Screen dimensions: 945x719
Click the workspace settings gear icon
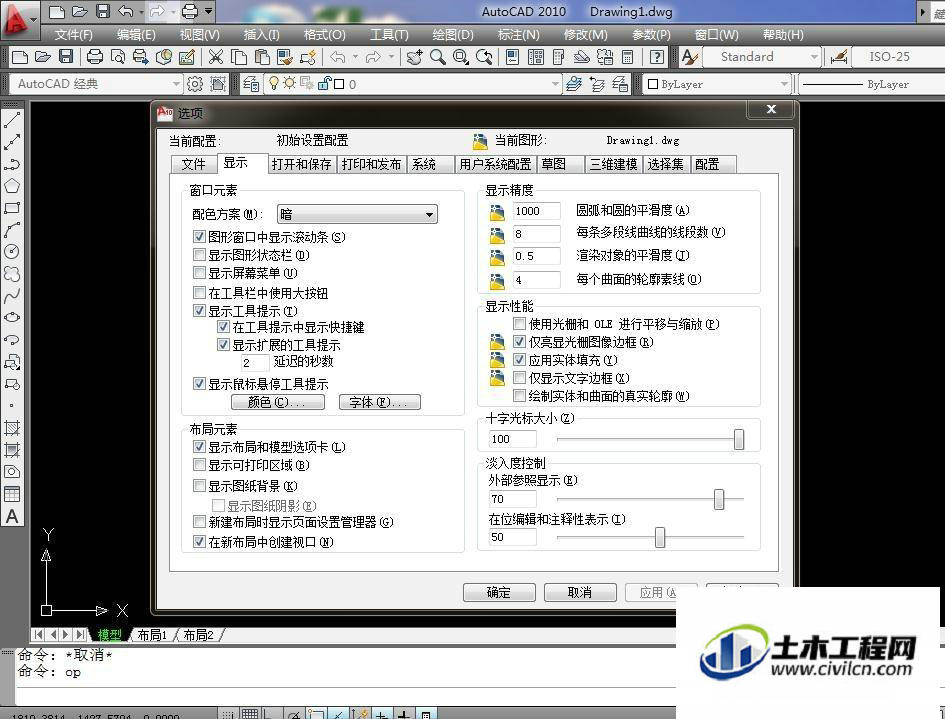[195, 84]
